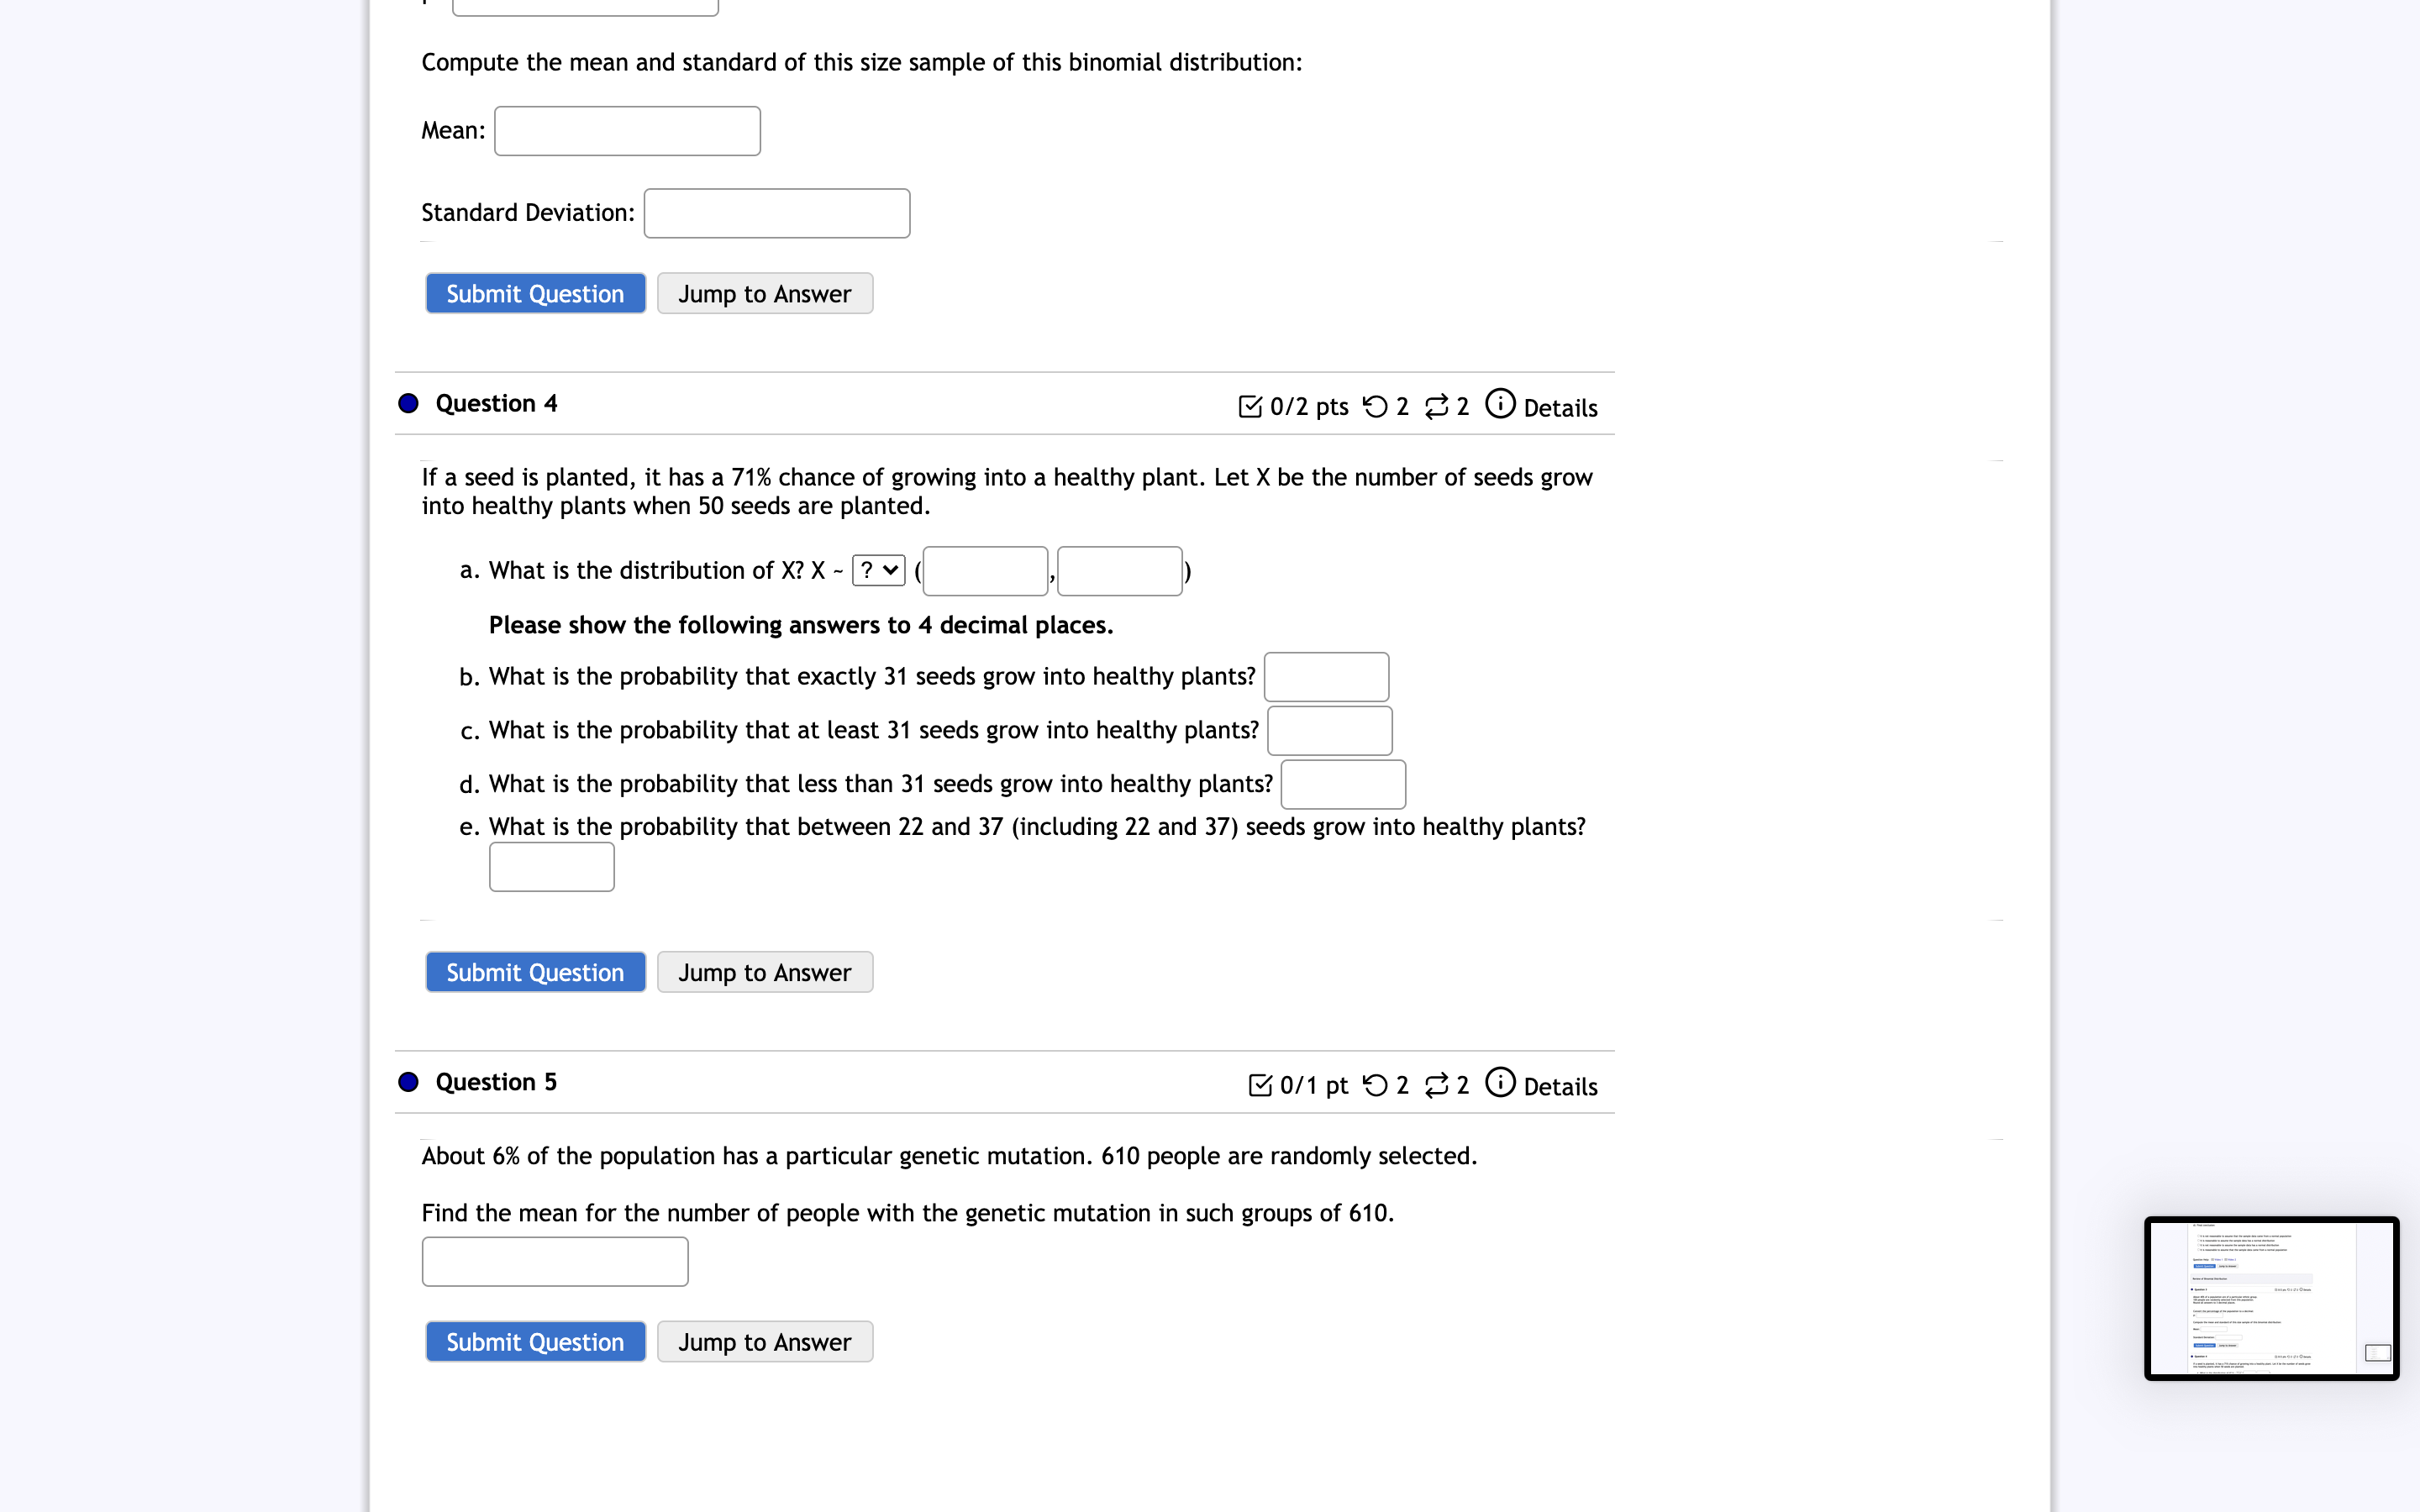Click the regenerate arrows icon on Question 5
Viewport: 2420px width, 1512px height.
1436,1085
